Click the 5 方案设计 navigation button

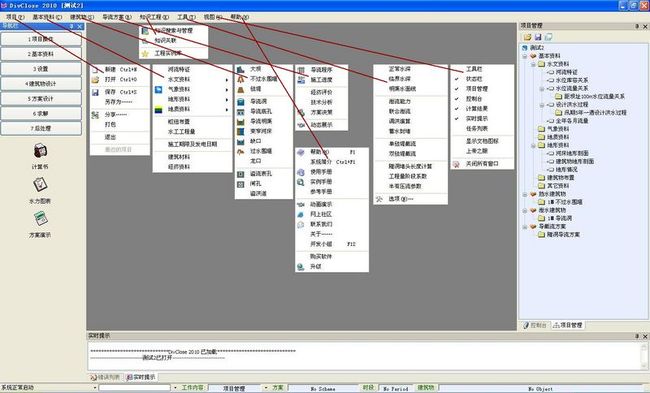click(x=41, y=99)
